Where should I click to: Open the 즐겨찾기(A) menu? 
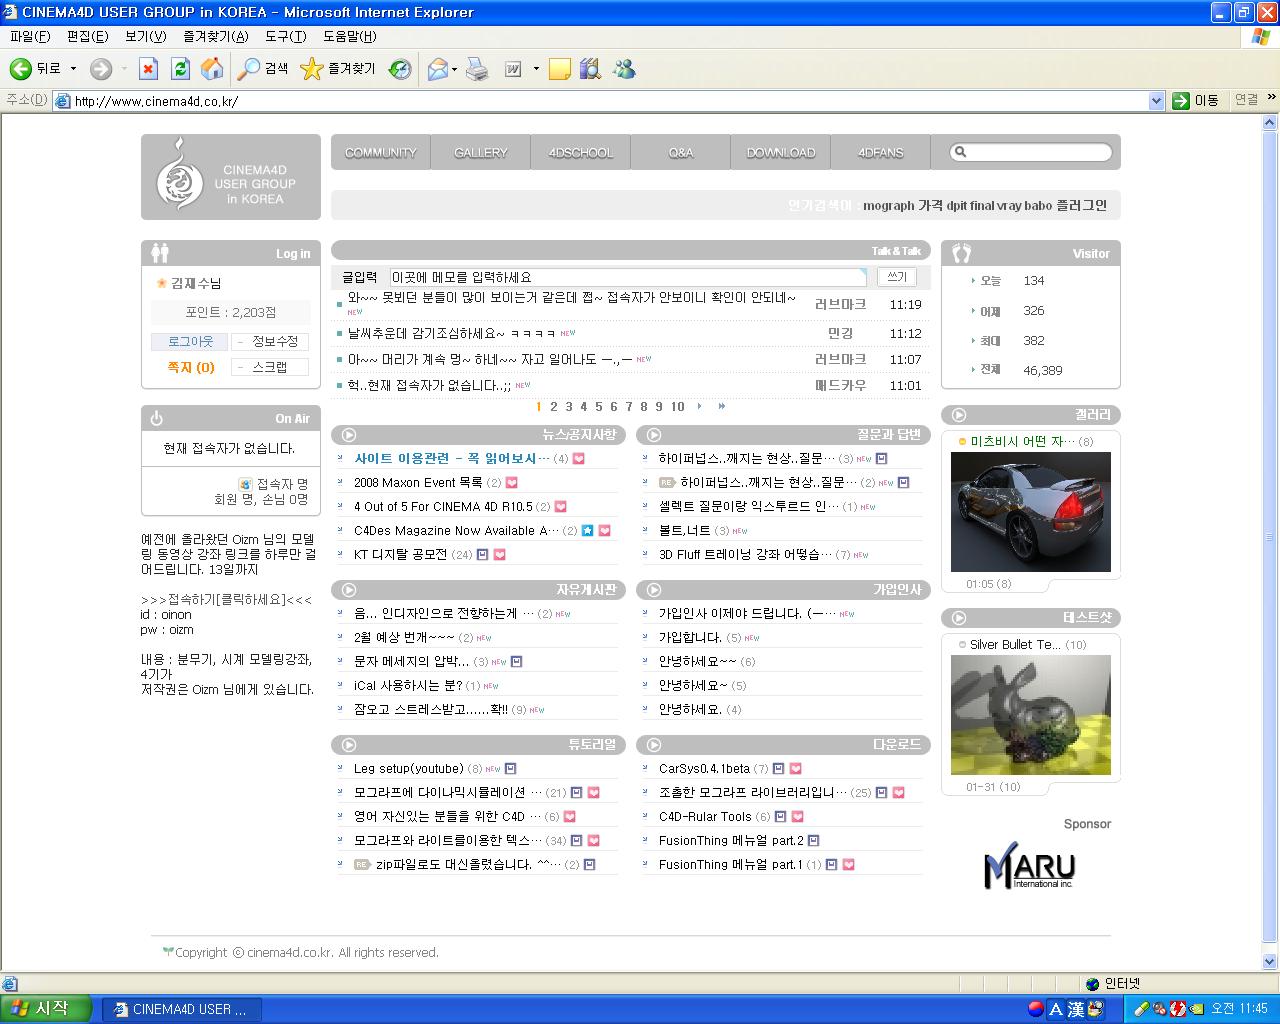pyautogui.click(x=215, y=36)
